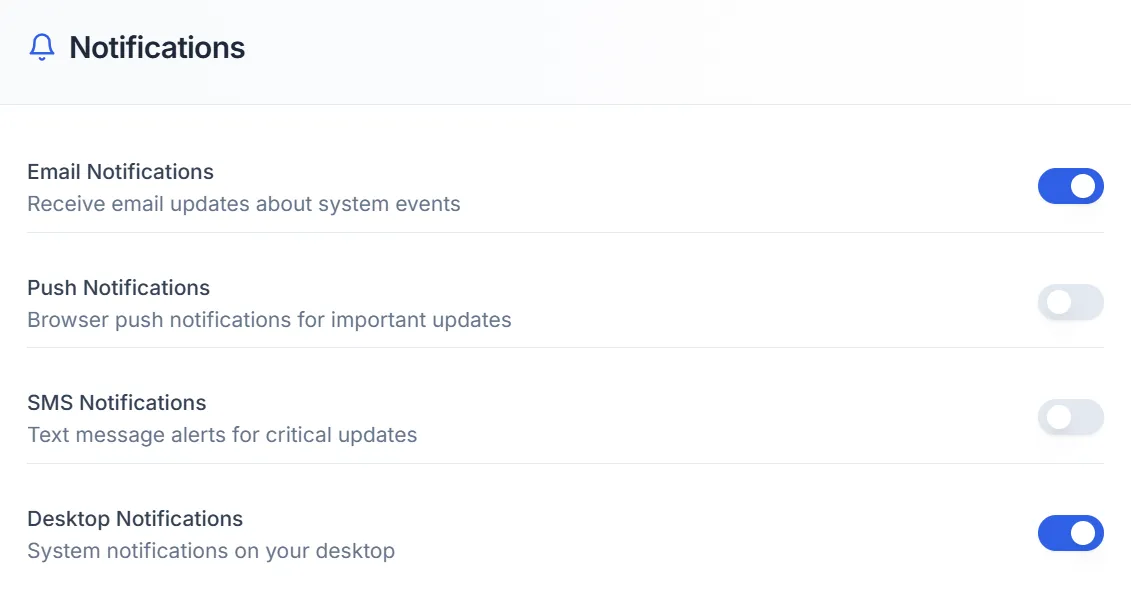Click 'Text message alerts for critical updates'
The width and height of the screenshot is (1131, 605).
click(222, 435)
